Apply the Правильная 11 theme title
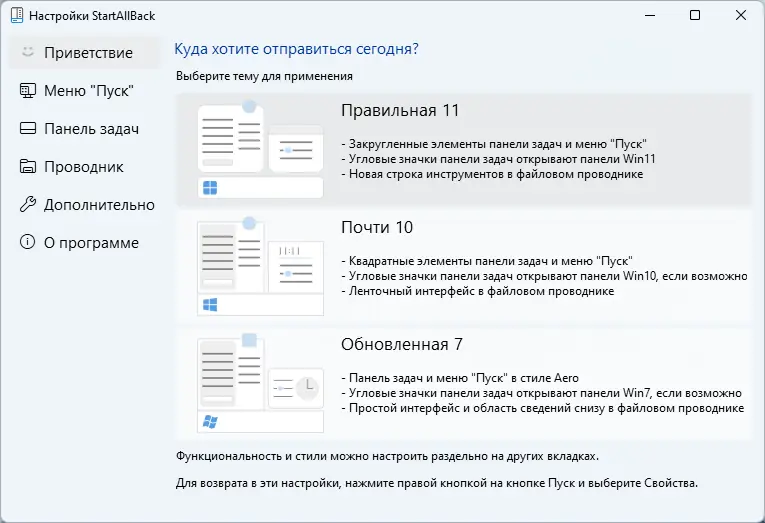 point(400,111)
